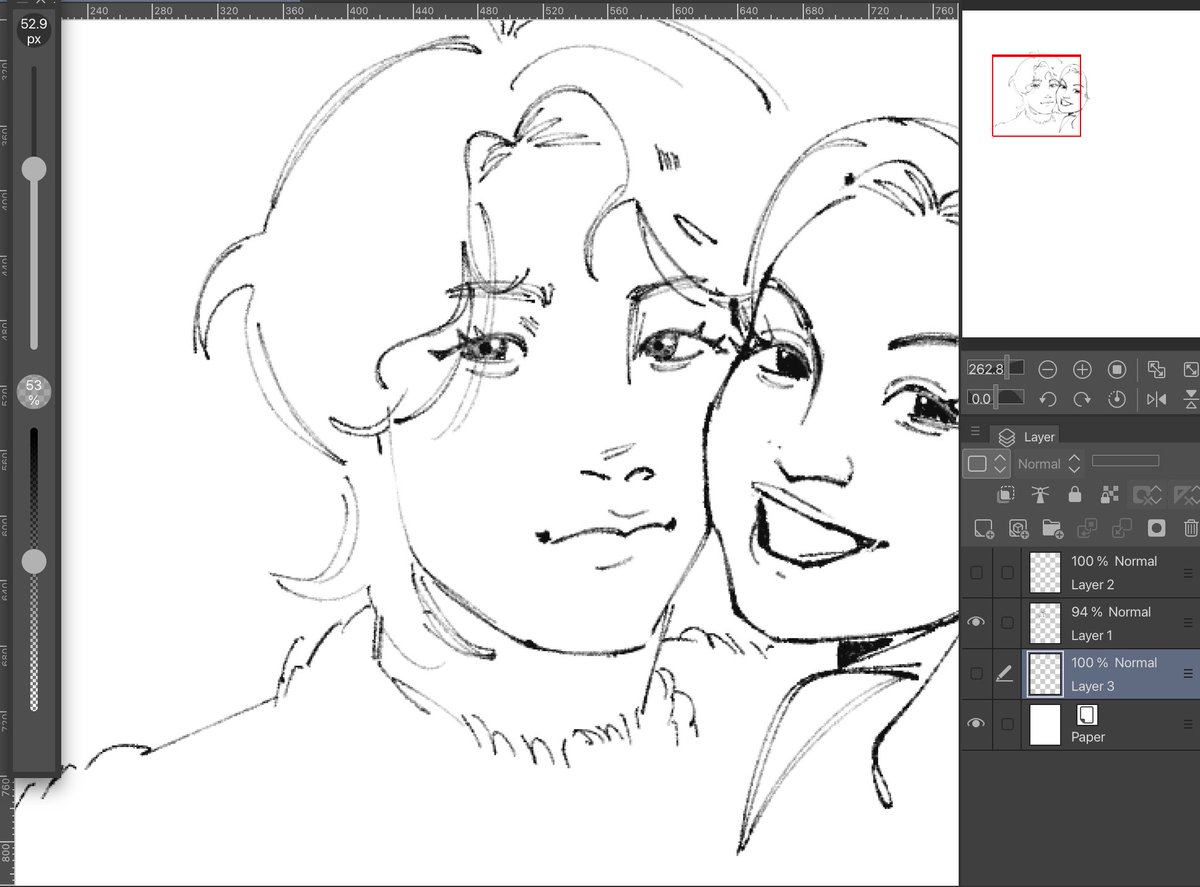Tick Layer 2's second-column checkbox
The width and height of the screenshot is (1200, 887).
(1007, 573)
